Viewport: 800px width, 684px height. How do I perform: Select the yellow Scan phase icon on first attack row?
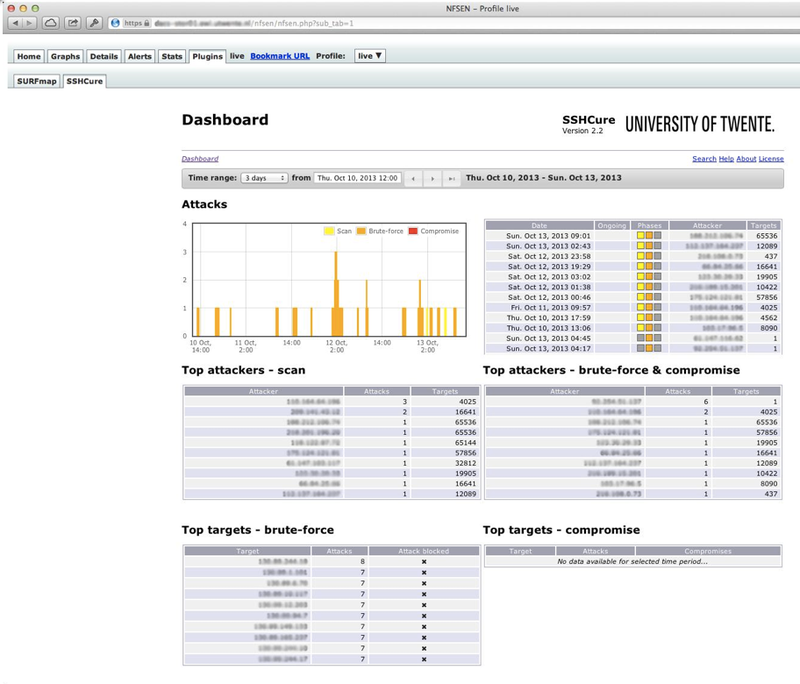point(640,235)
